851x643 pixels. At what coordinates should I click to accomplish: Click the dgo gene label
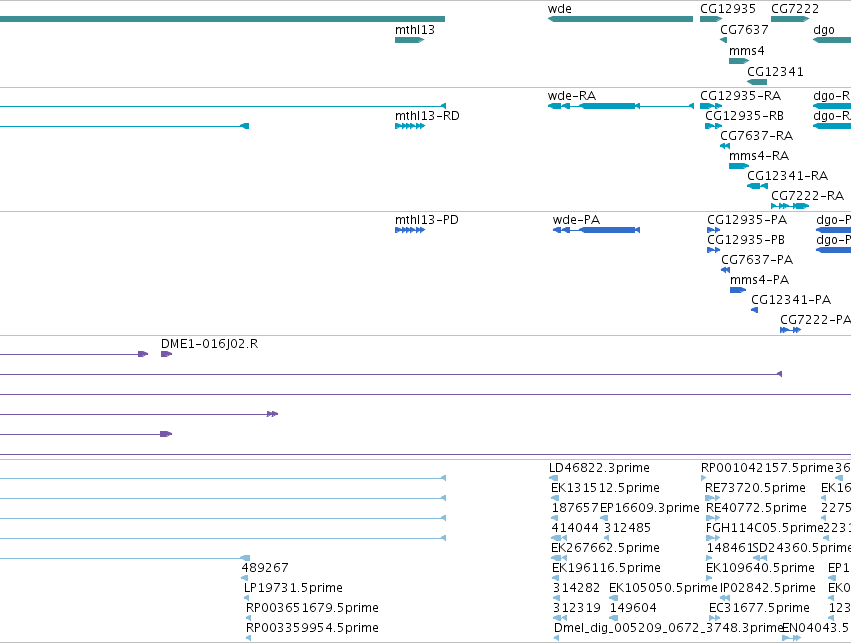coord(824,30)
